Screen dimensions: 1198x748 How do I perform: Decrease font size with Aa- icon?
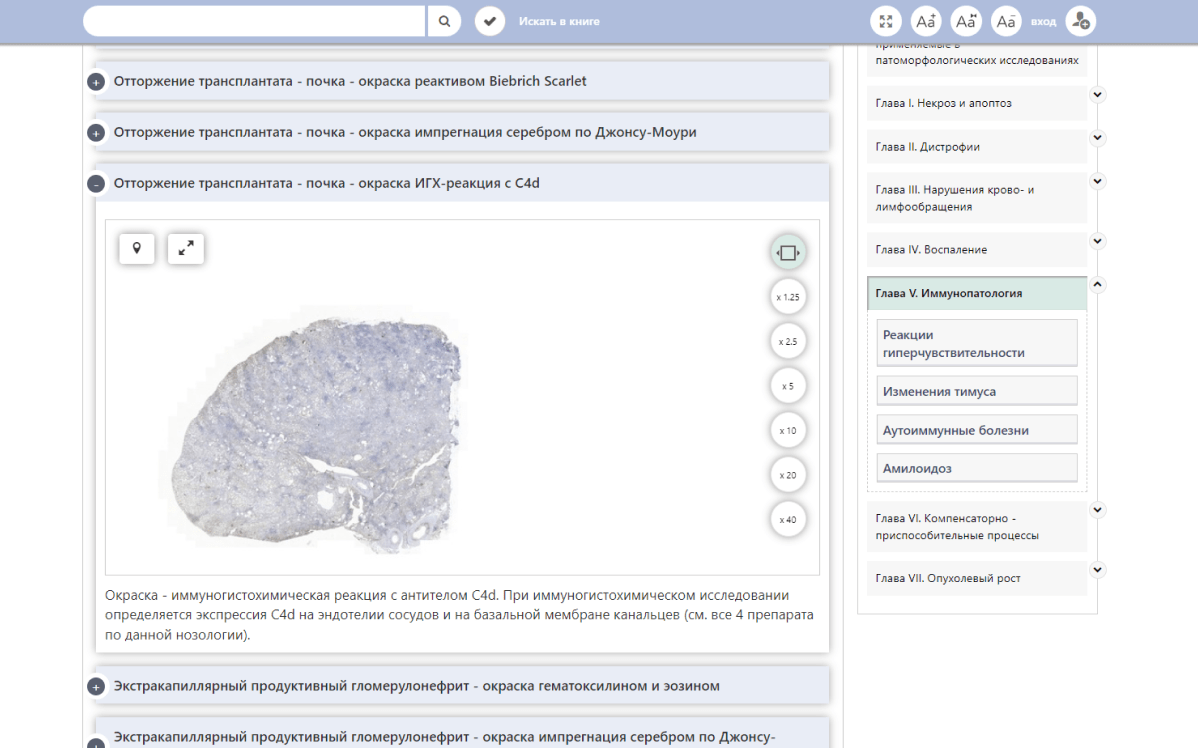click(1006, 21)
